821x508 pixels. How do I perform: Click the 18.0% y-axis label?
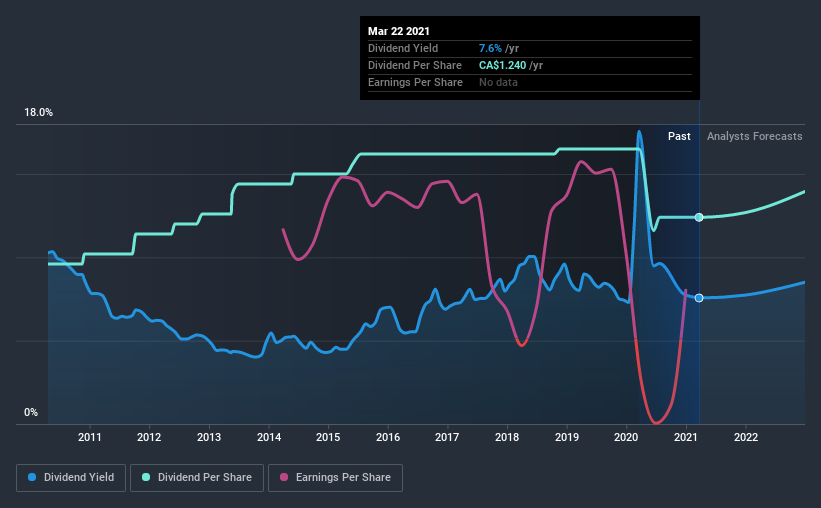point(38,113)
